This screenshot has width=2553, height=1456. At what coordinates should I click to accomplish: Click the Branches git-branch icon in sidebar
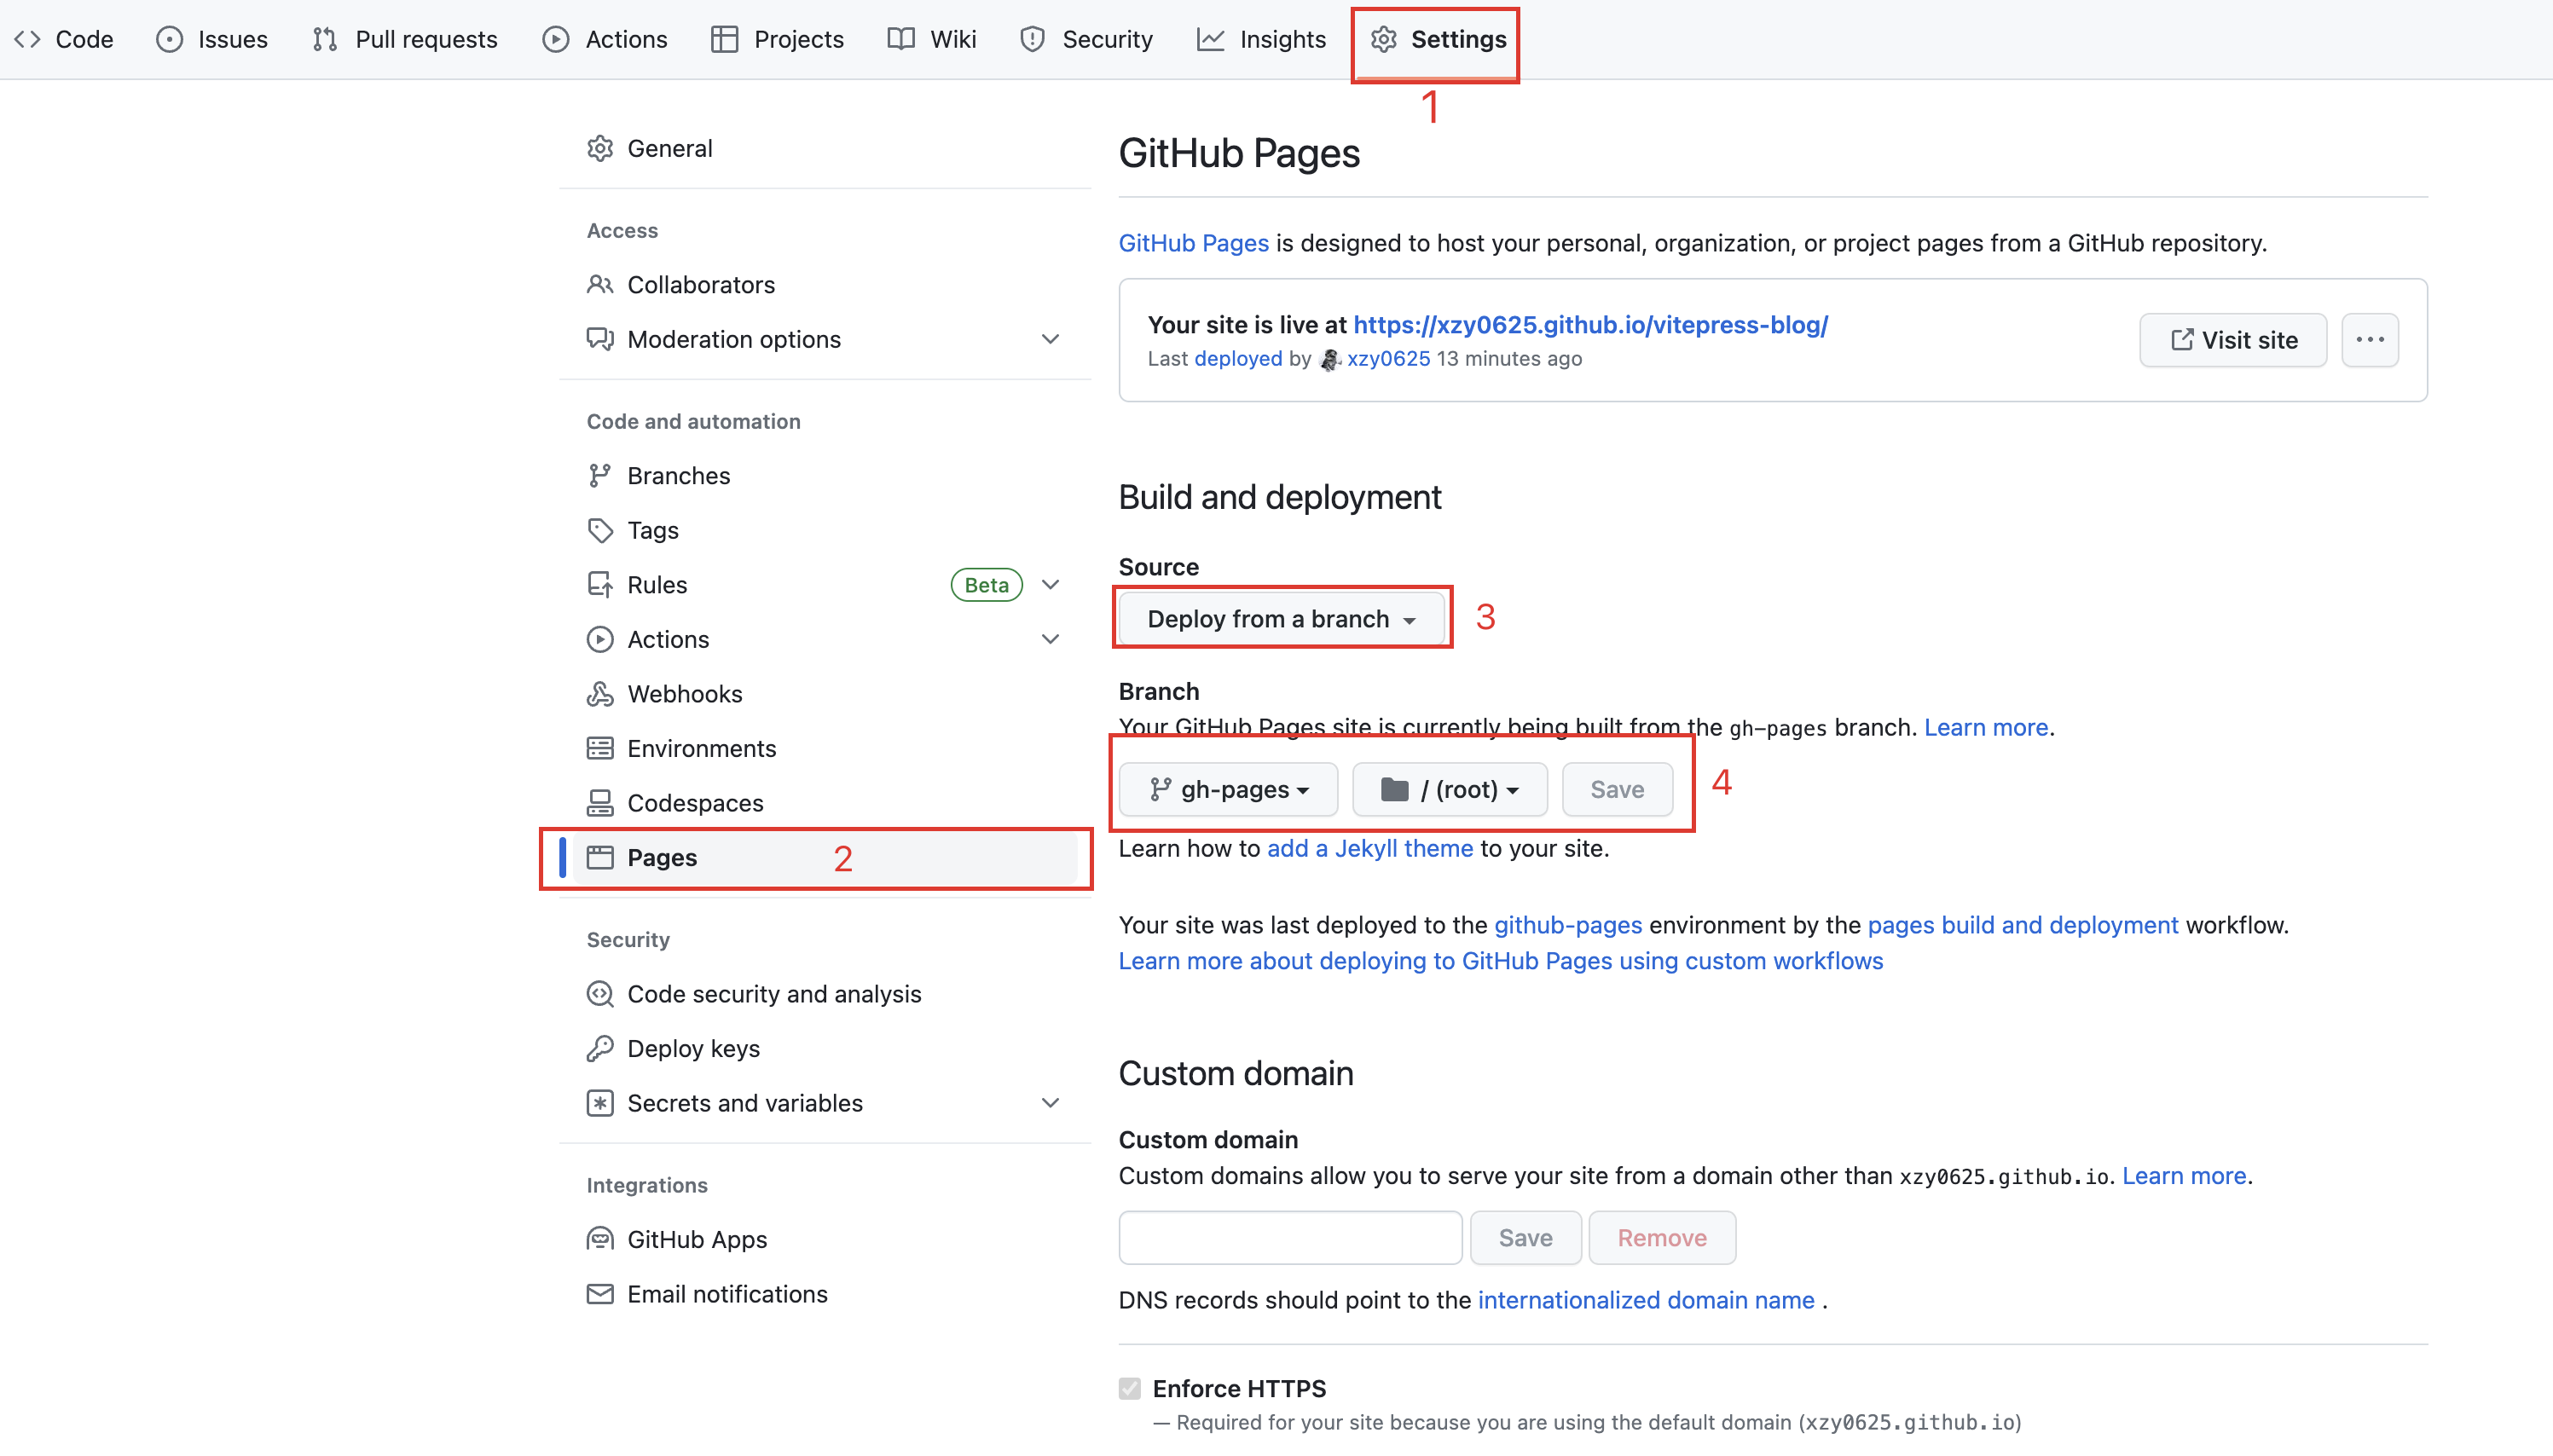tap(600, 475)
